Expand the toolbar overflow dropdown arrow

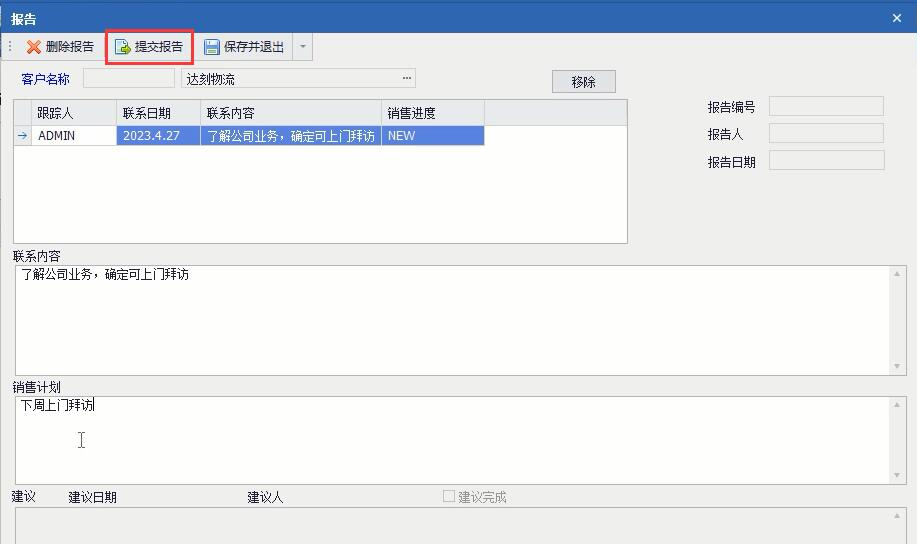pos(303,46)
